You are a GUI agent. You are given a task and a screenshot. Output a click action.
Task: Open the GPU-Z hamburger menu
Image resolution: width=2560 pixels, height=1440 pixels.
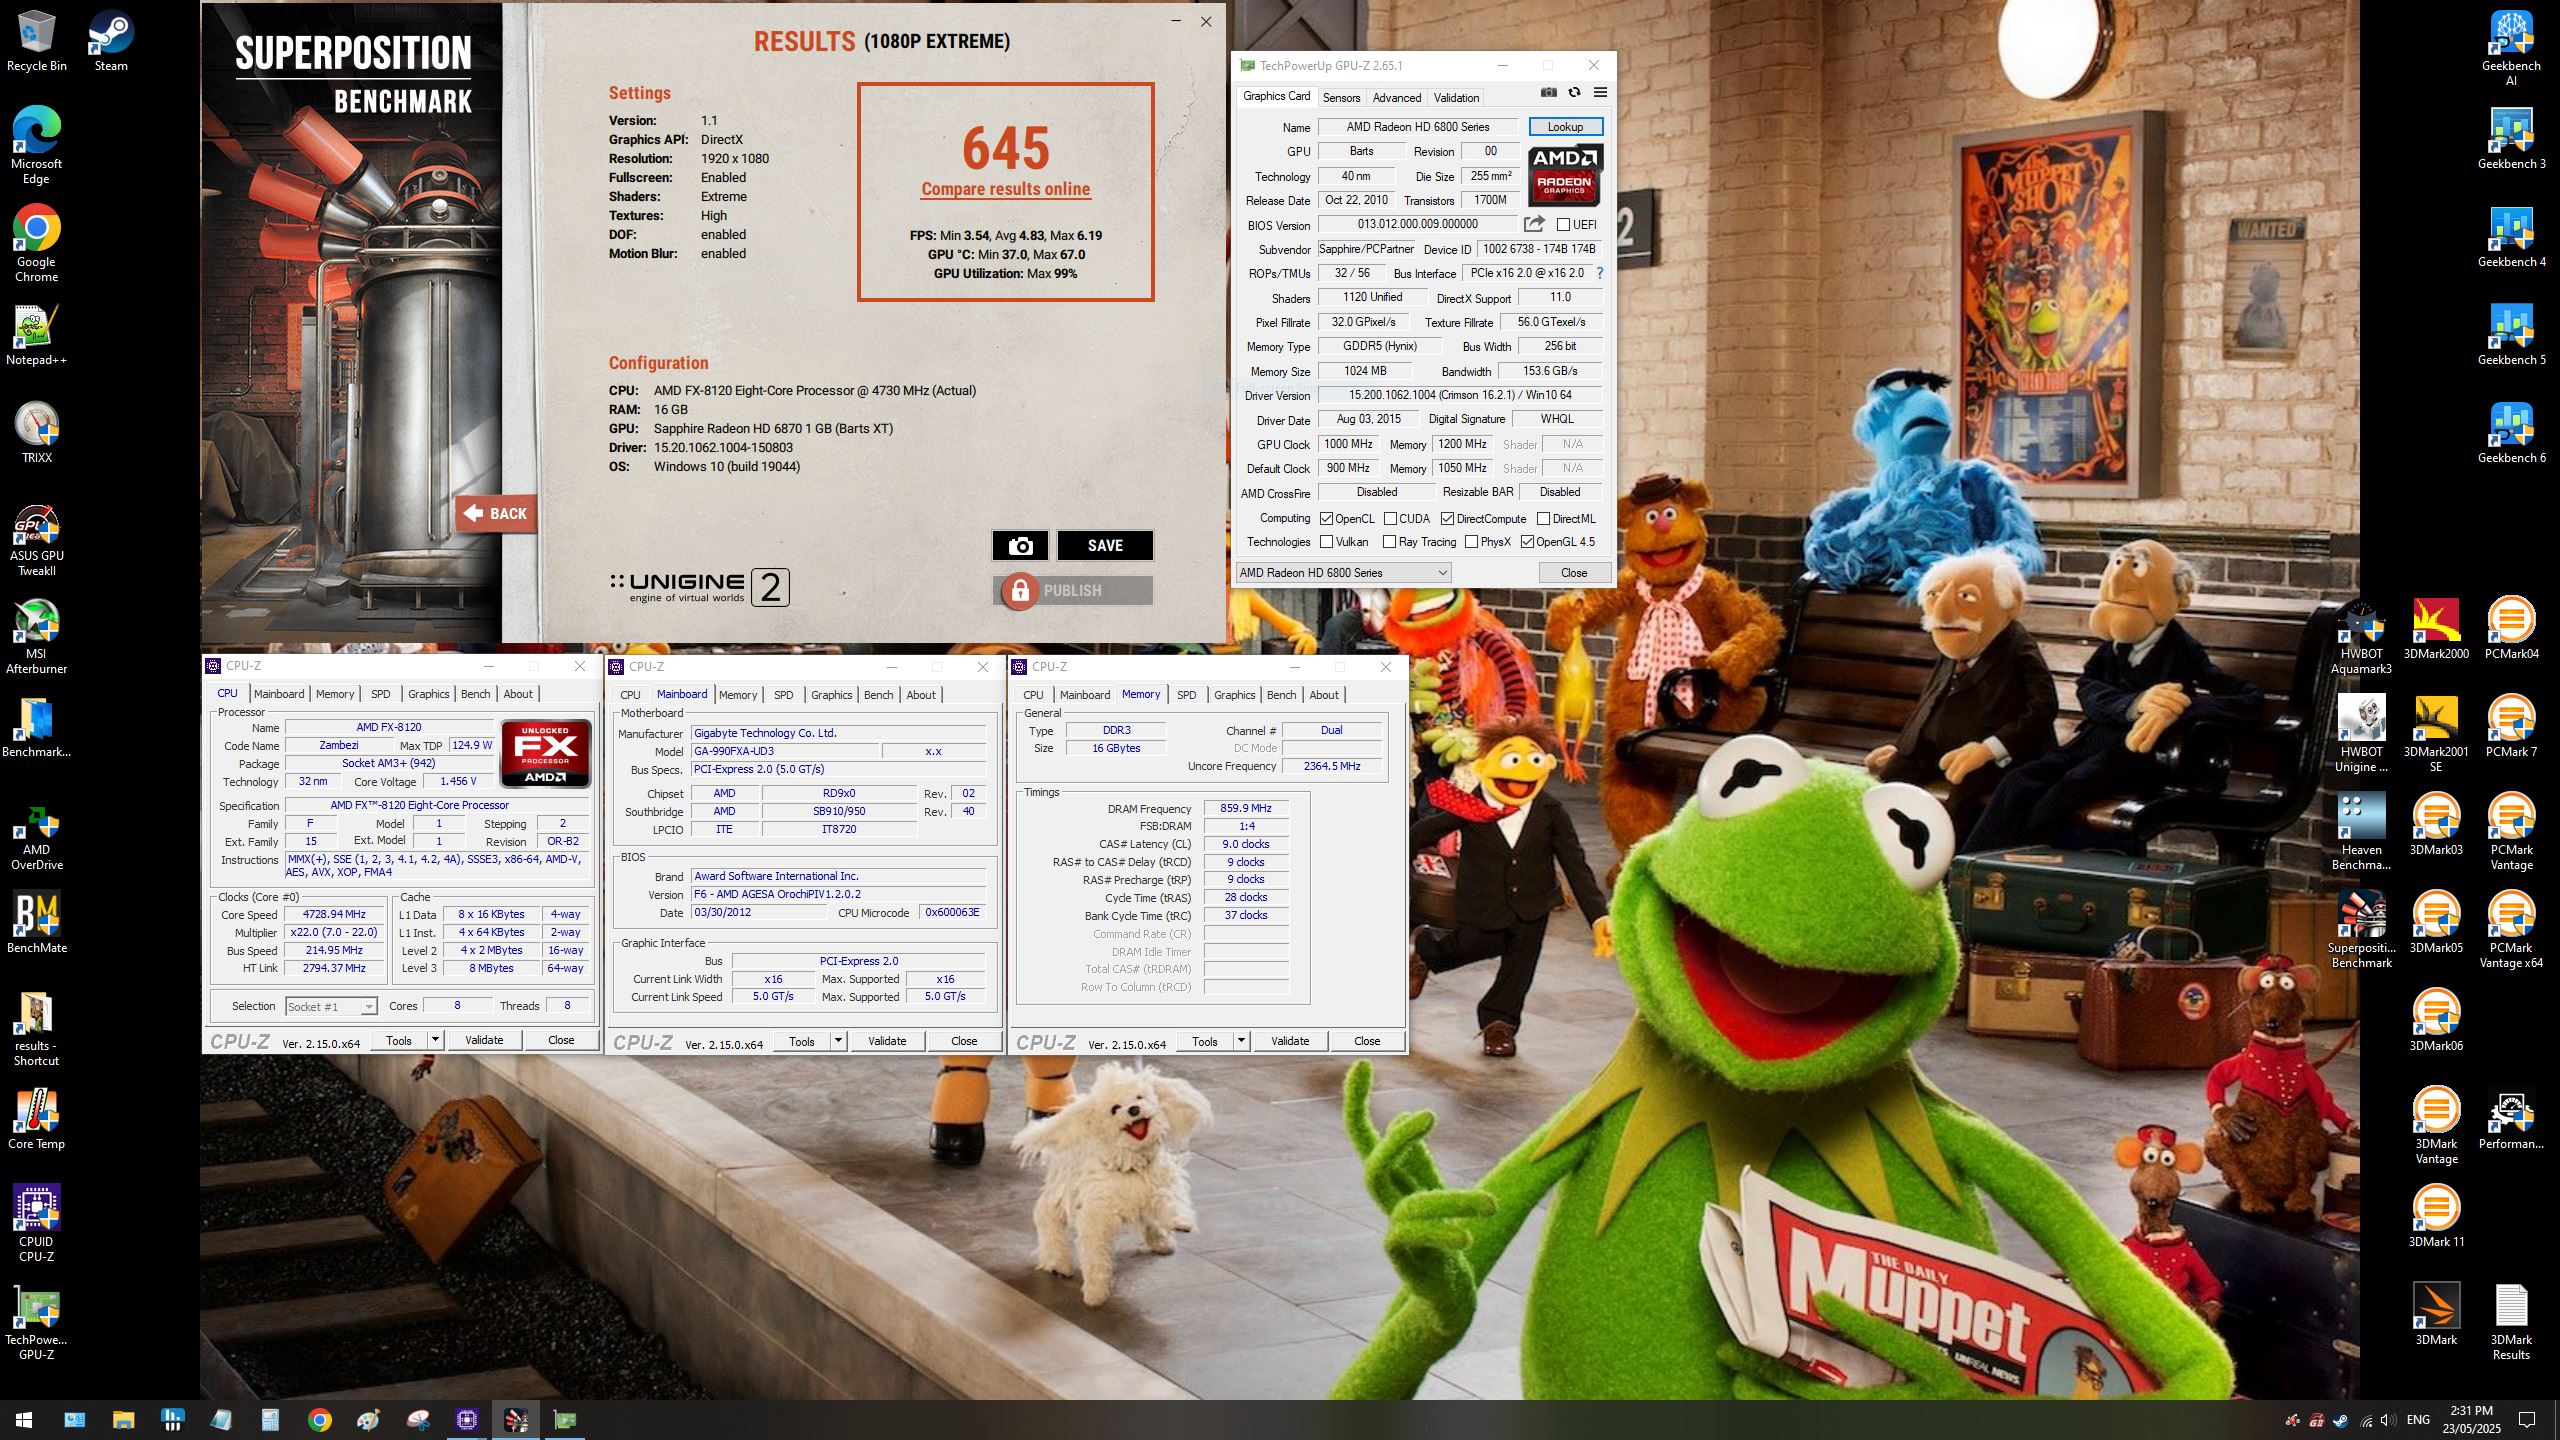1600,92
